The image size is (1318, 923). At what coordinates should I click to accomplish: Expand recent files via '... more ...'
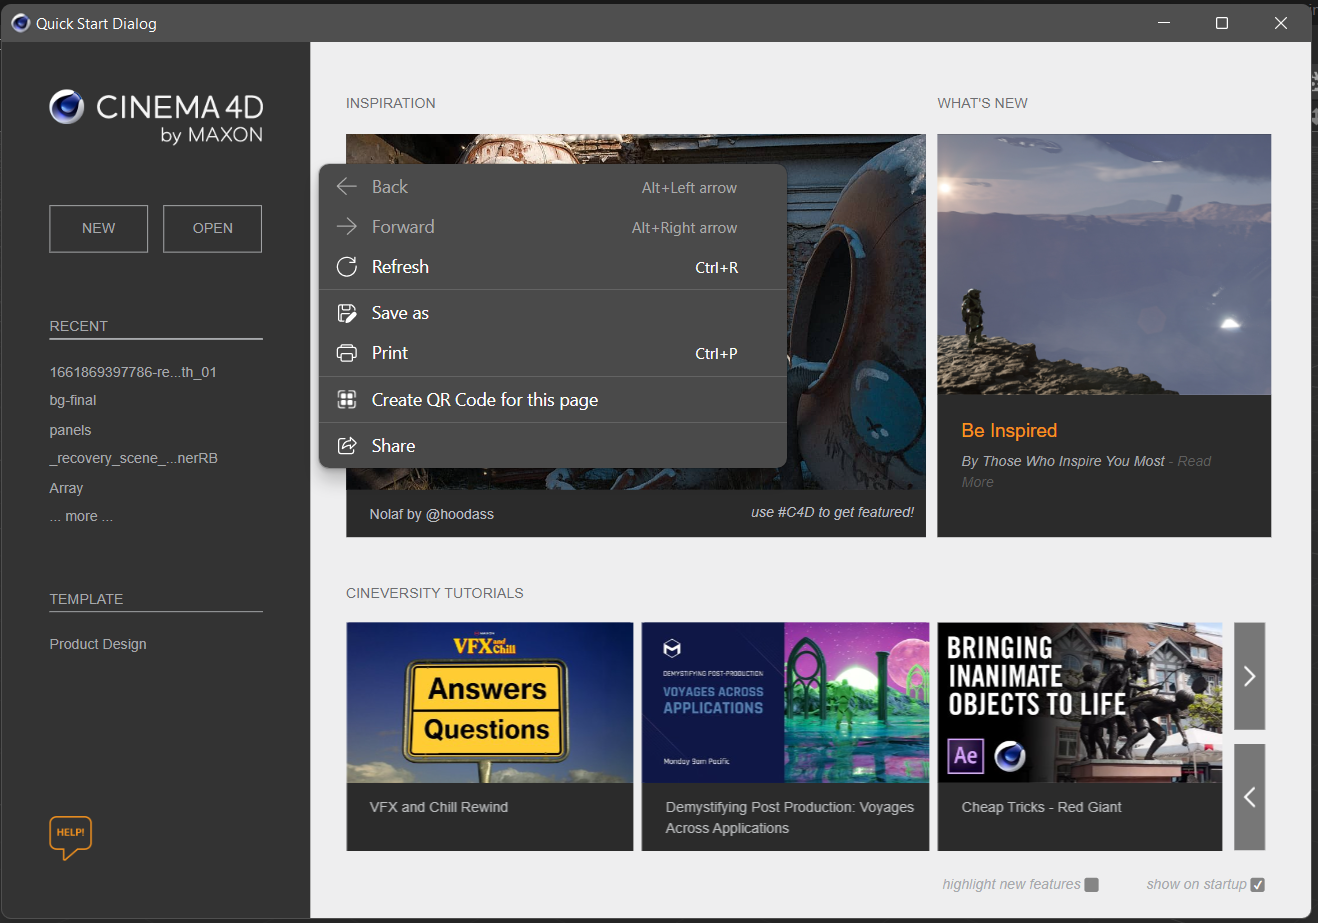(81, 517)
